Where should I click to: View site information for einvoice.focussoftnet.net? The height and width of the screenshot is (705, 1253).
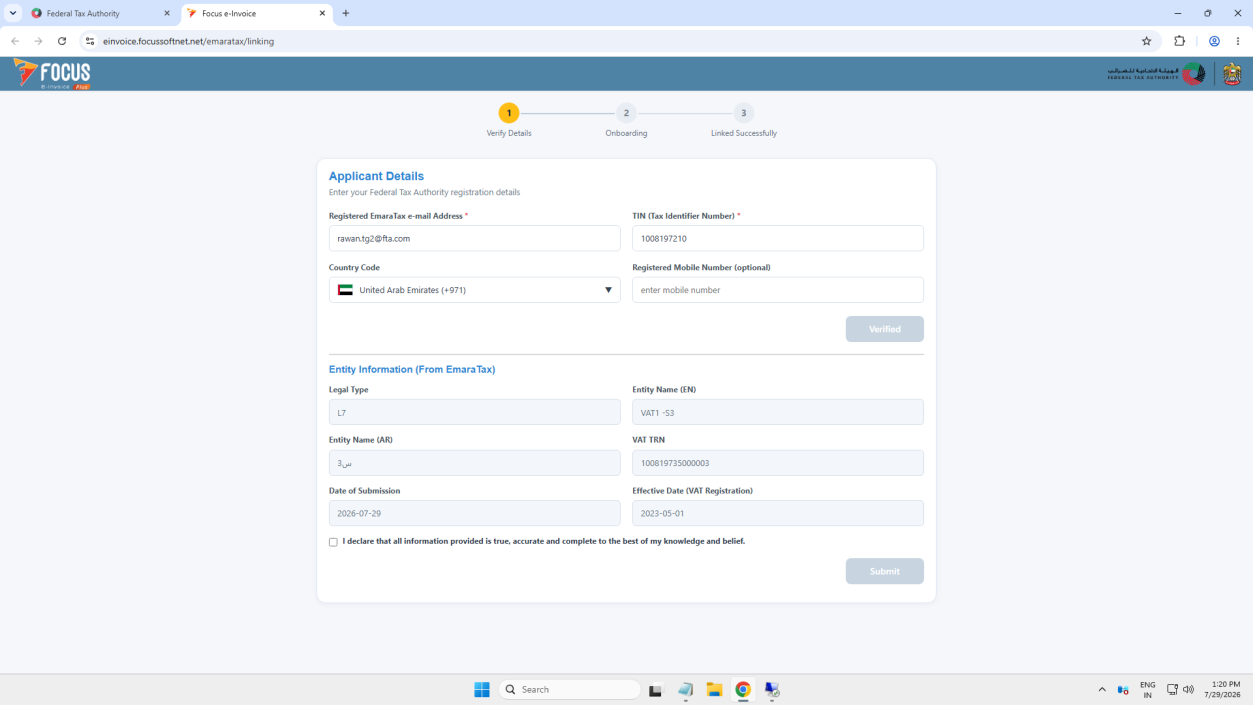(89, 41)
